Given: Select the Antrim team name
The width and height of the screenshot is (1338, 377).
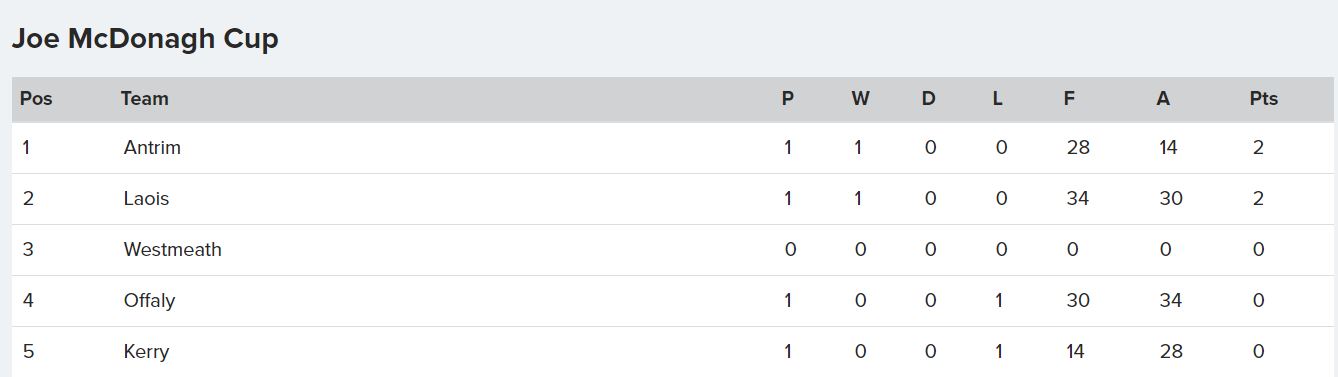Looking at the screenshot, I should [x=152, y=147].
